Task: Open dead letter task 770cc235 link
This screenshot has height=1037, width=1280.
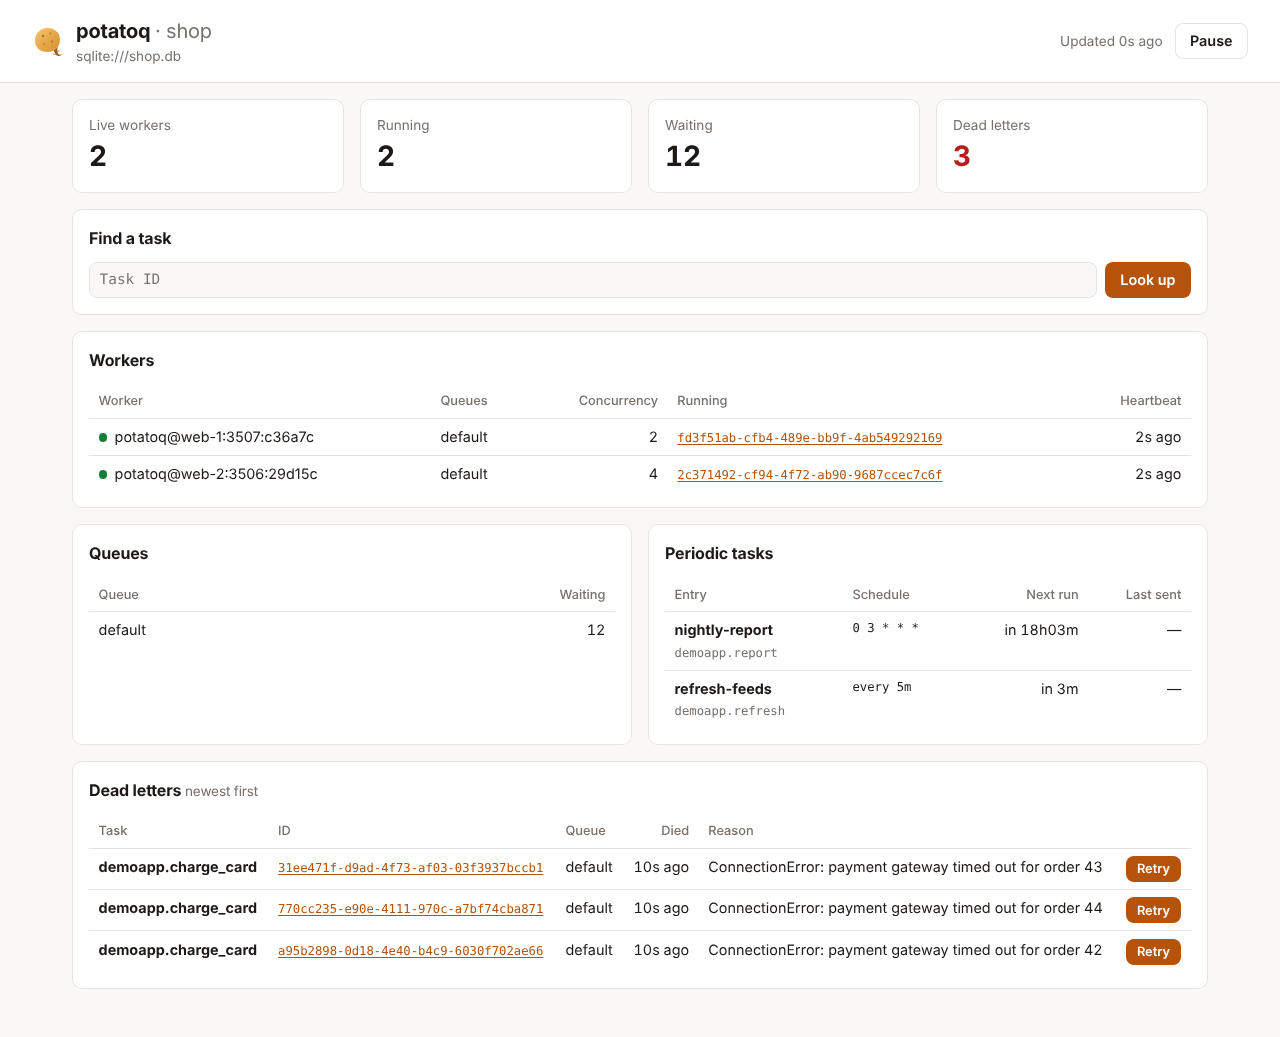Action: pyautogui.click(x=411, y=909)
